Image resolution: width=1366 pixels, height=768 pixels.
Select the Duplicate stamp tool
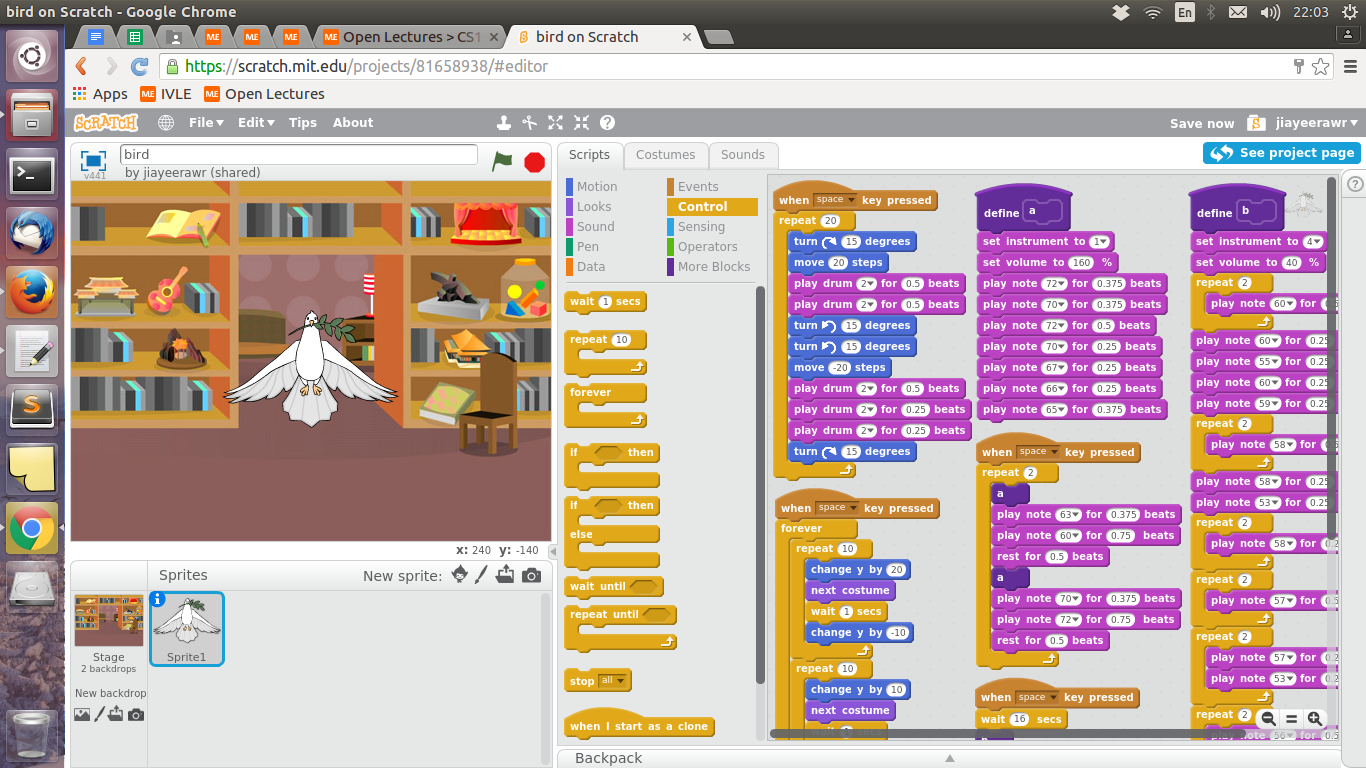coord(504,122)
